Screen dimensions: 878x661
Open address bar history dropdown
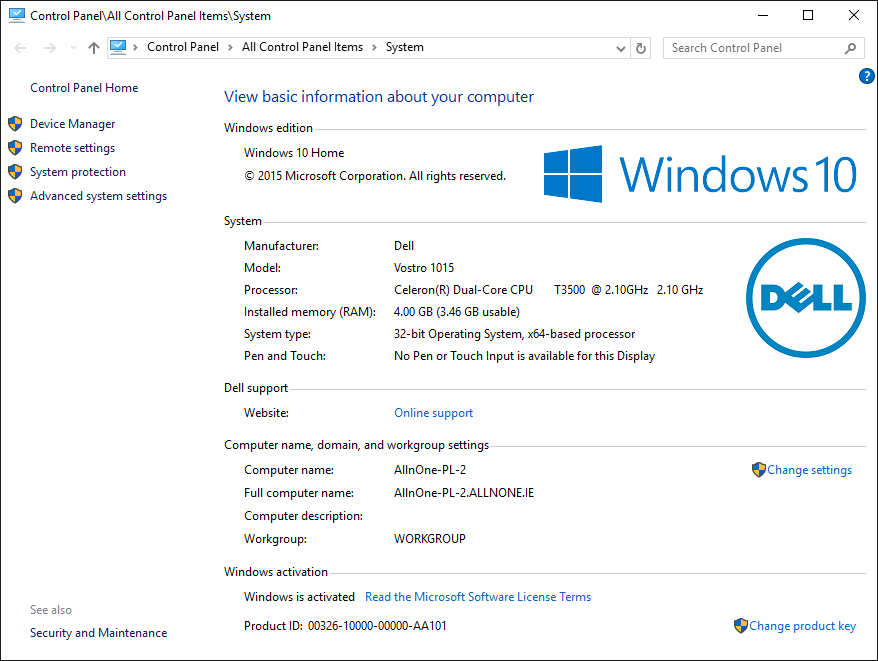point(620,49)
